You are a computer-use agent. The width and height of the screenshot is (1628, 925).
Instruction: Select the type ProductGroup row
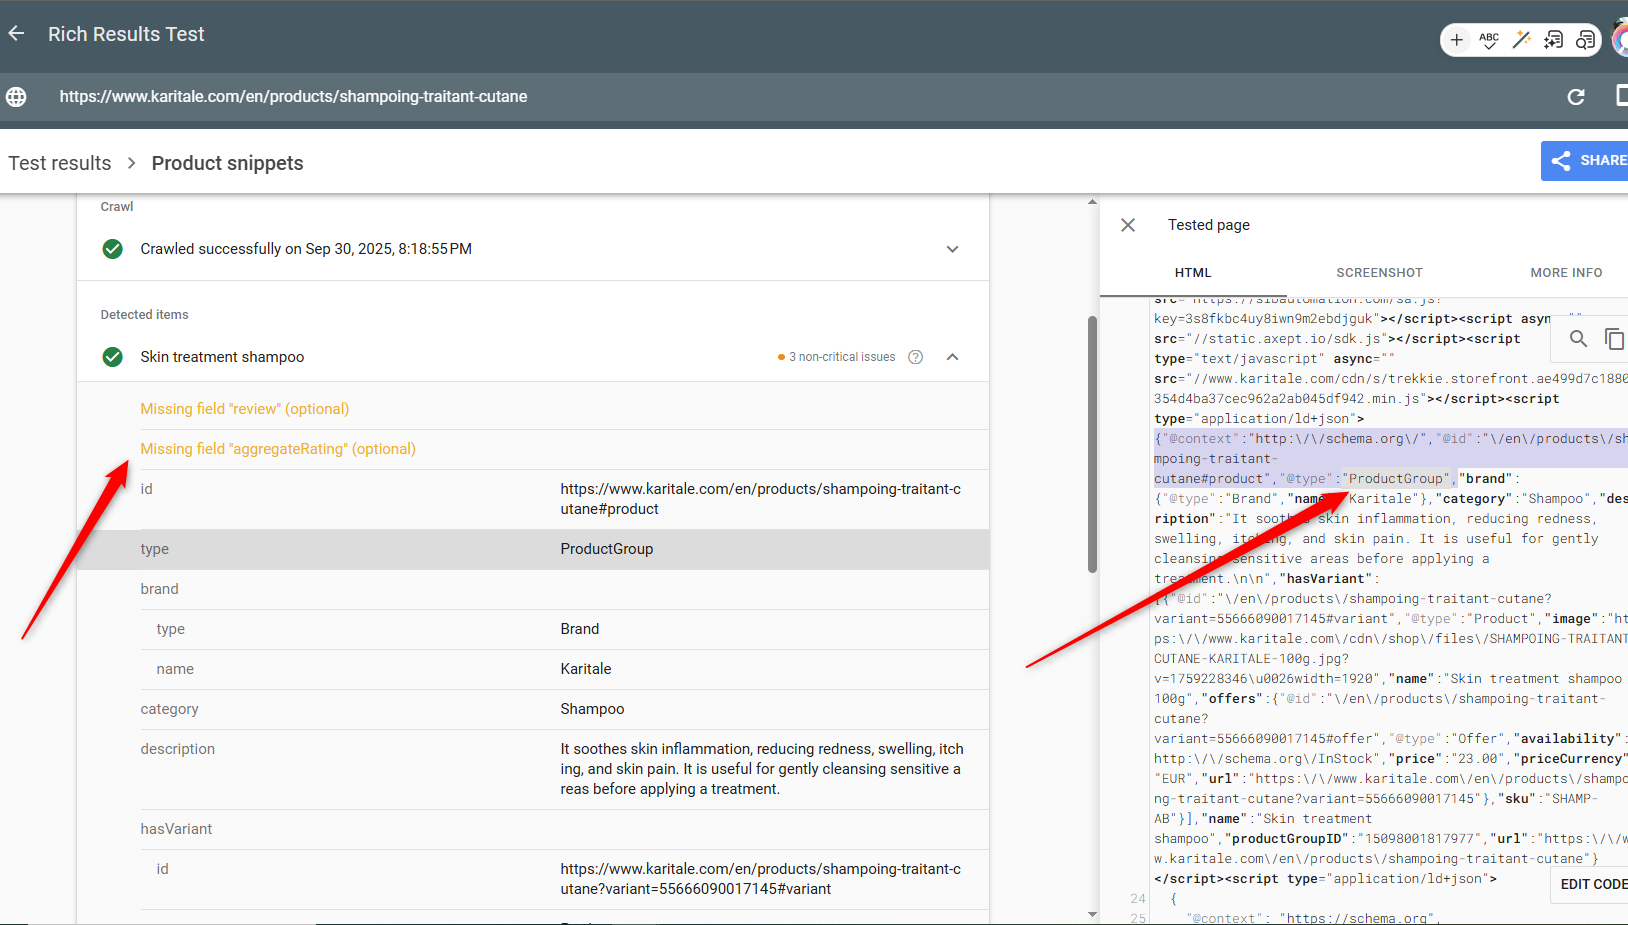(x=533, y=549)
